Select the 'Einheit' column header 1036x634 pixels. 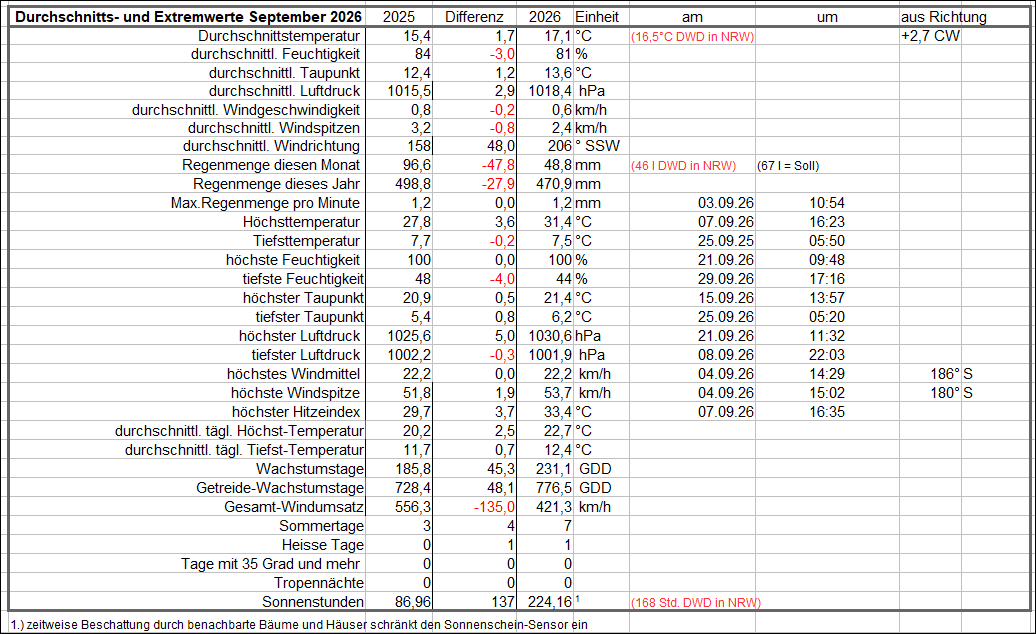pyautogui.click(x=597, y=17)
